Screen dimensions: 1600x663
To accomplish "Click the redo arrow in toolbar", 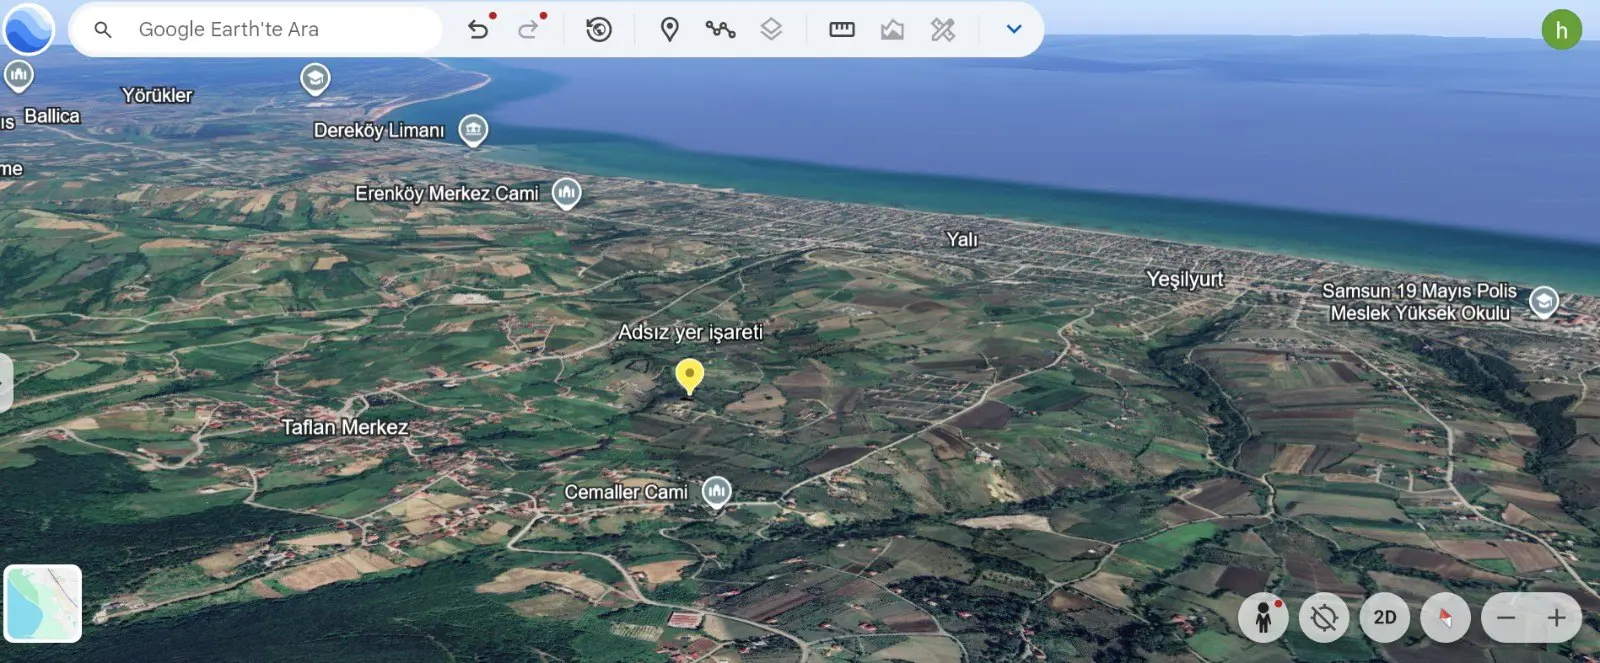I will pyautogui.click(x=528, y=29).
